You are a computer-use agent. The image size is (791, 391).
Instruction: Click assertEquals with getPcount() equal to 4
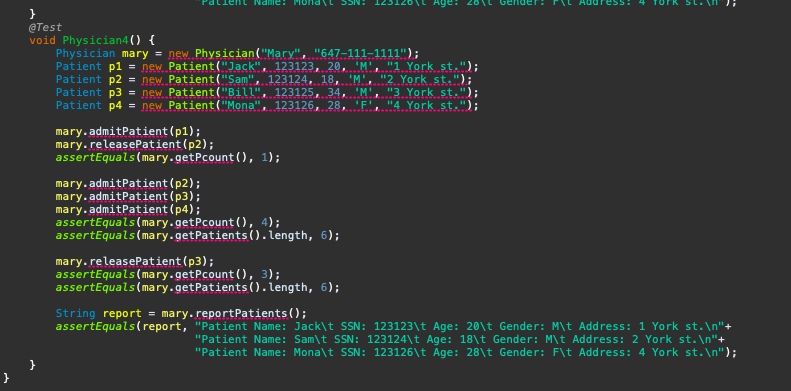tap(167, 222)
